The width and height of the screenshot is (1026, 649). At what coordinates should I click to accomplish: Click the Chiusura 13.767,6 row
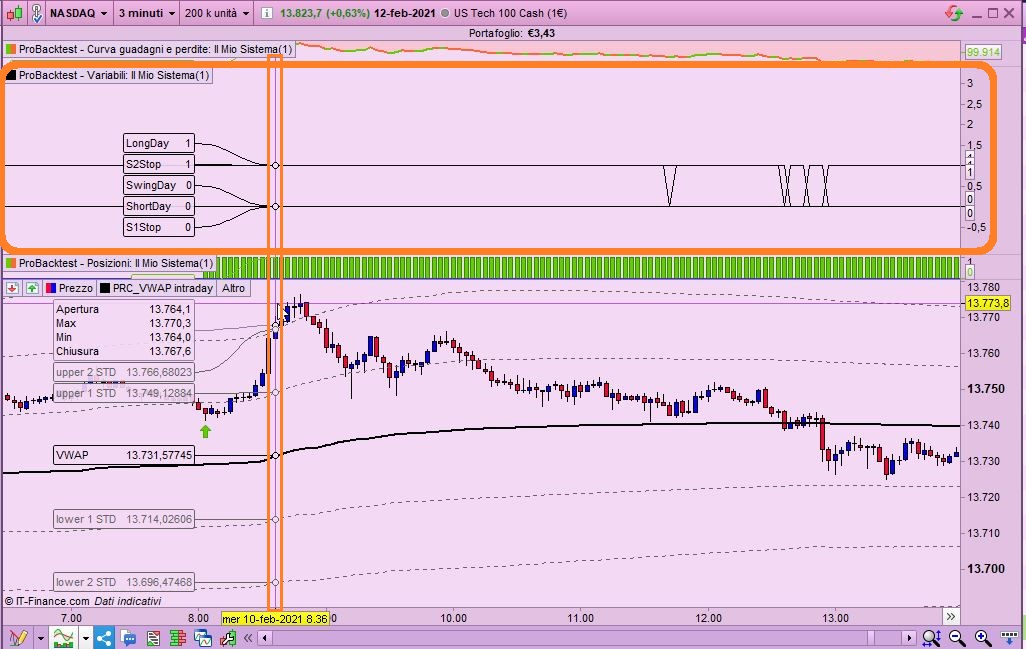click(124, 351)
